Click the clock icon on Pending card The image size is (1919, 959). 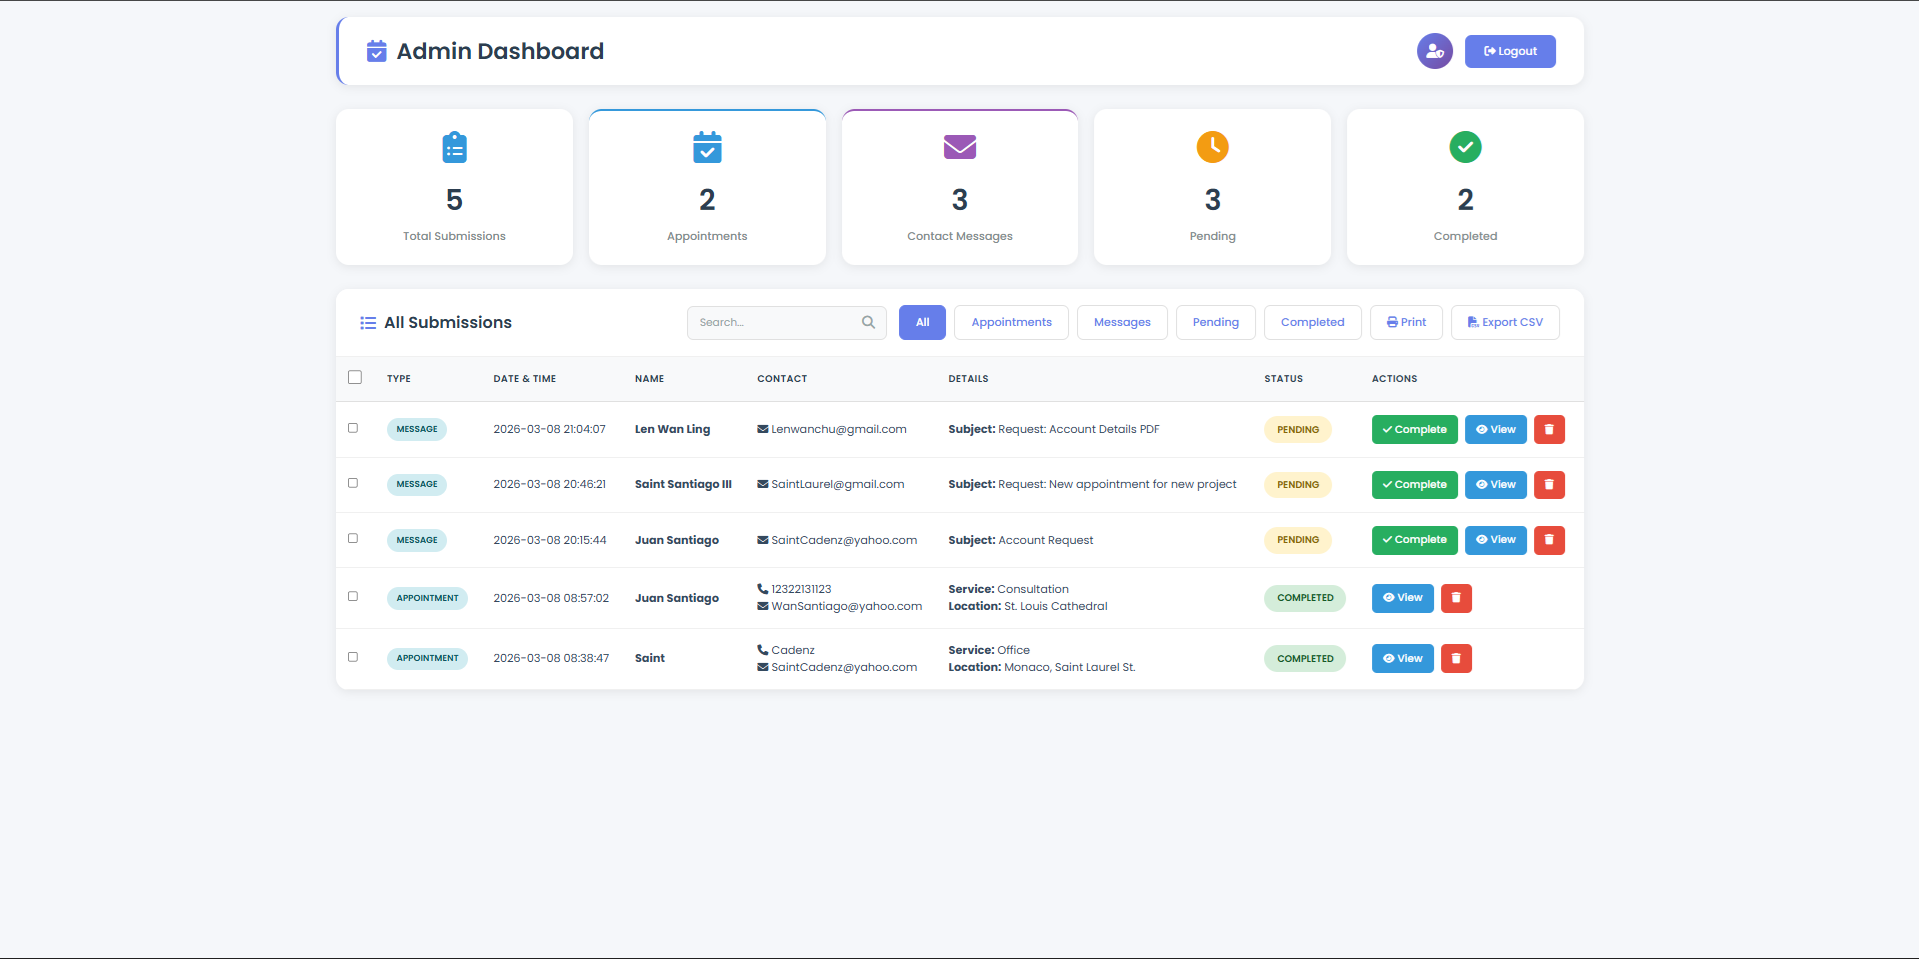[x=1212, y=147]
